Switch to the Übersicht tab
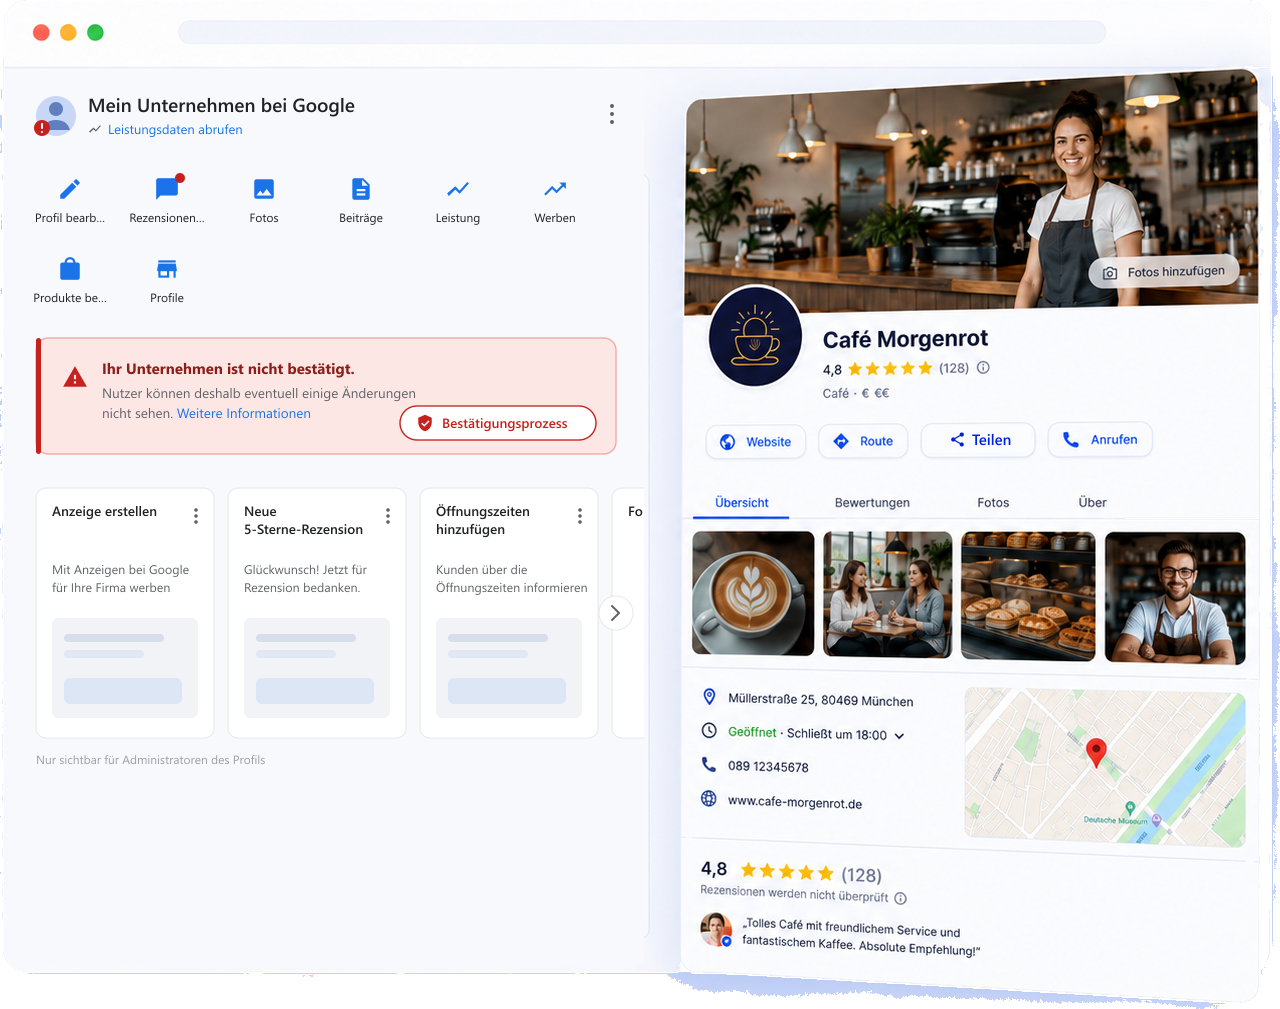This screenshot has height=1009, width=1280. (742, 503)
